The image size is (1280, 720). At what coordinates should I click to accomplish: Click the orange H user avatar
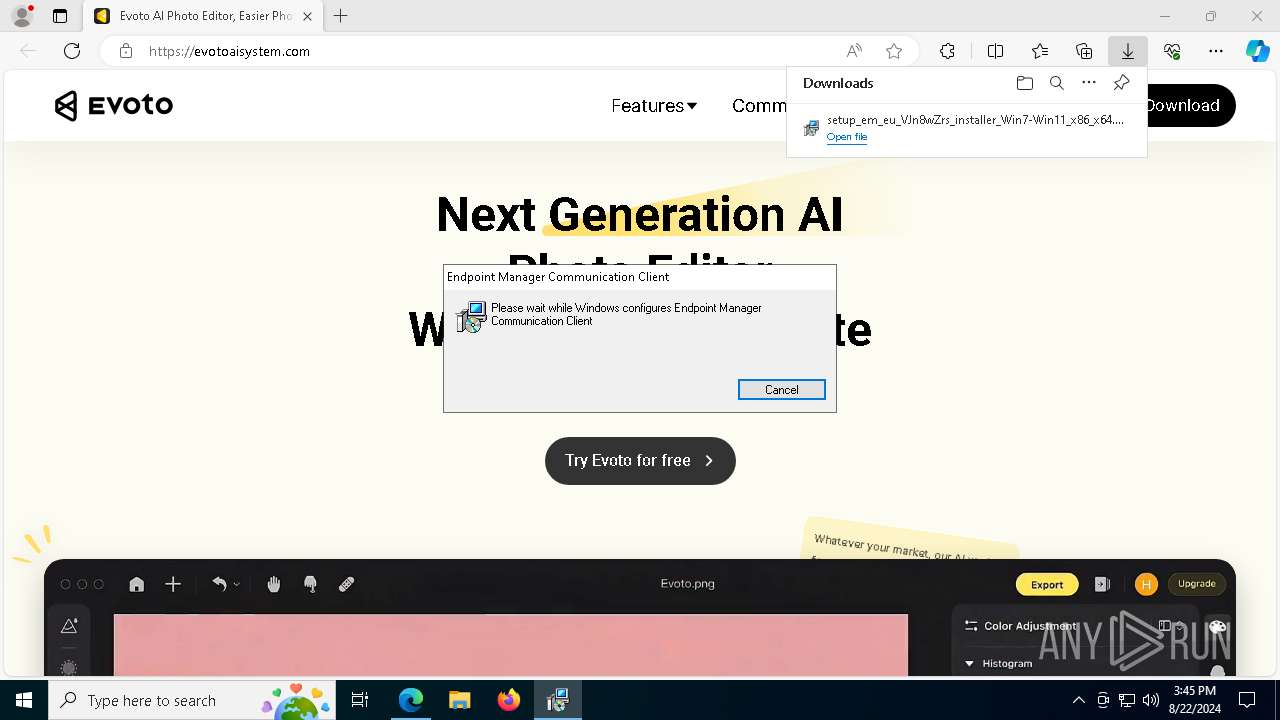(1146, 584)
